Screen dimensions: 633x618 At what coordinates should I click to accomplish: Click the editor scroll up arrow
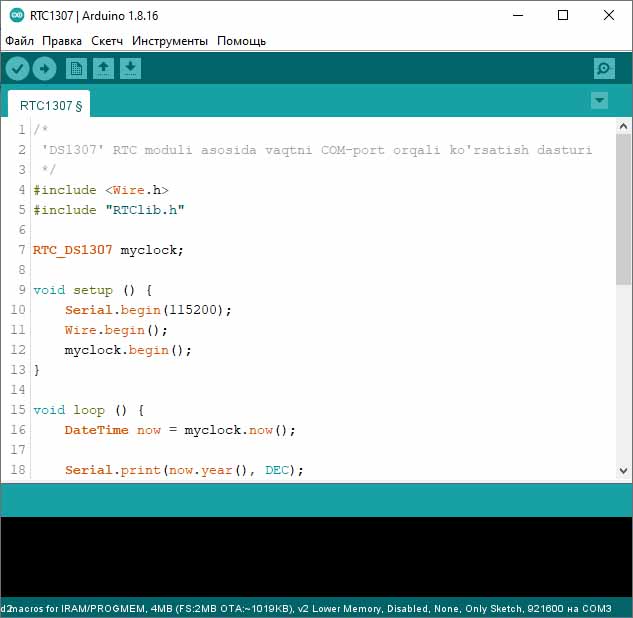click(x=623, y=127)
